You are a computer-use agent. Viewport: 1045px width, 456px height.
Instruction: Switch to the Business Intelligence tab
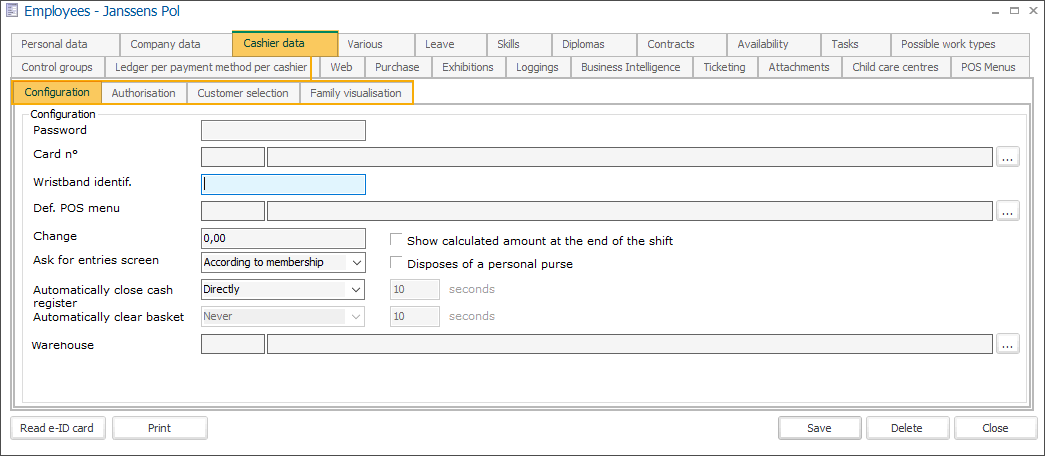pos(632,67)
